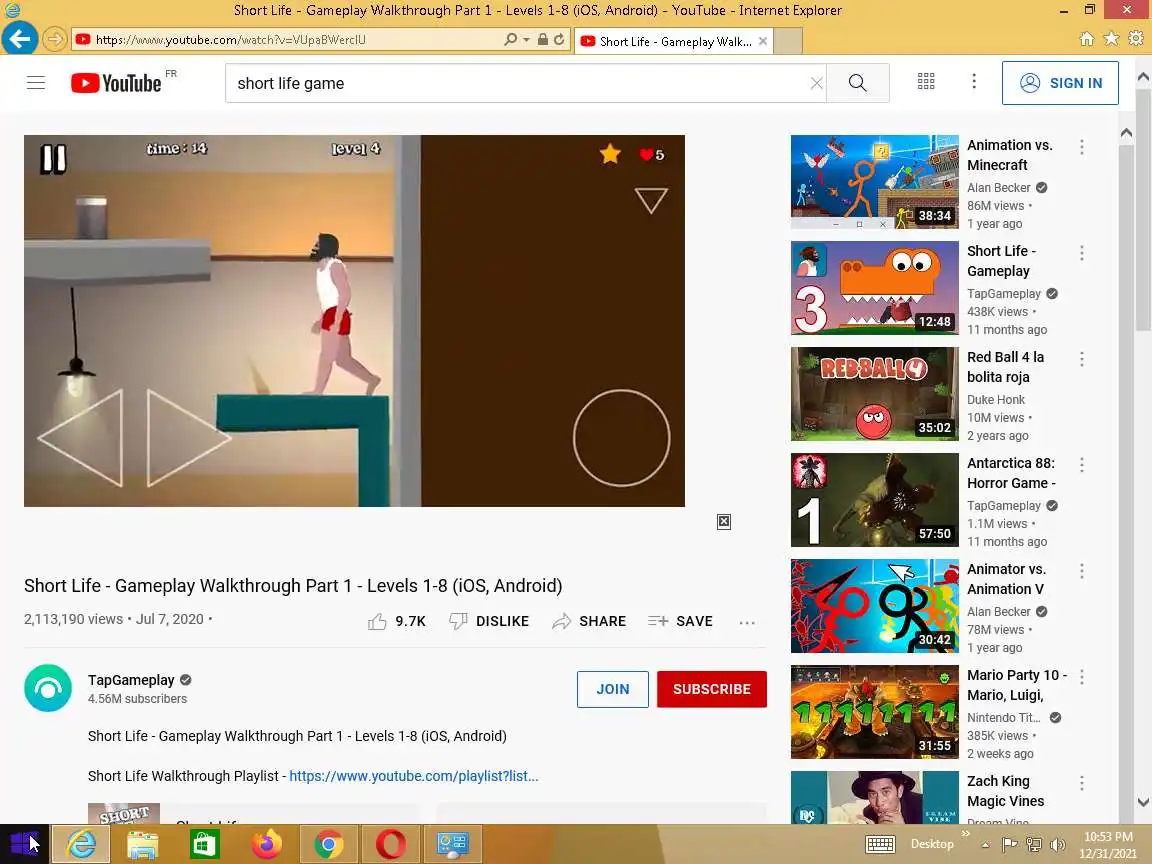Click SAVE to playlist

click(x=680, y=622)
